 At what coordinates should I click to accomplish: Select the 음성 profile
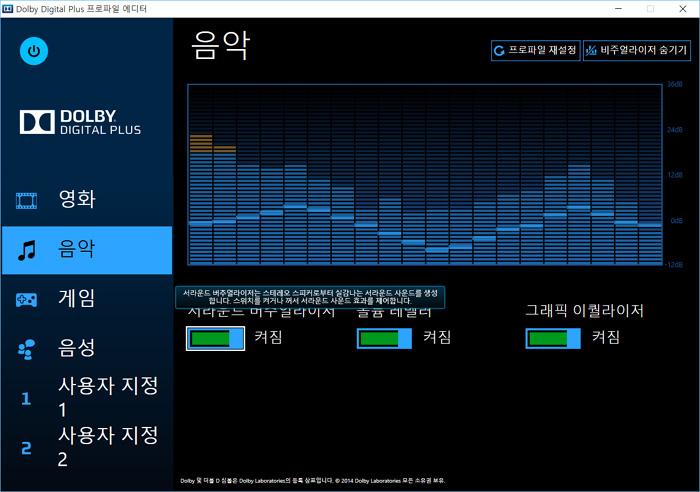pyautogui.click(x=87, y=348)
